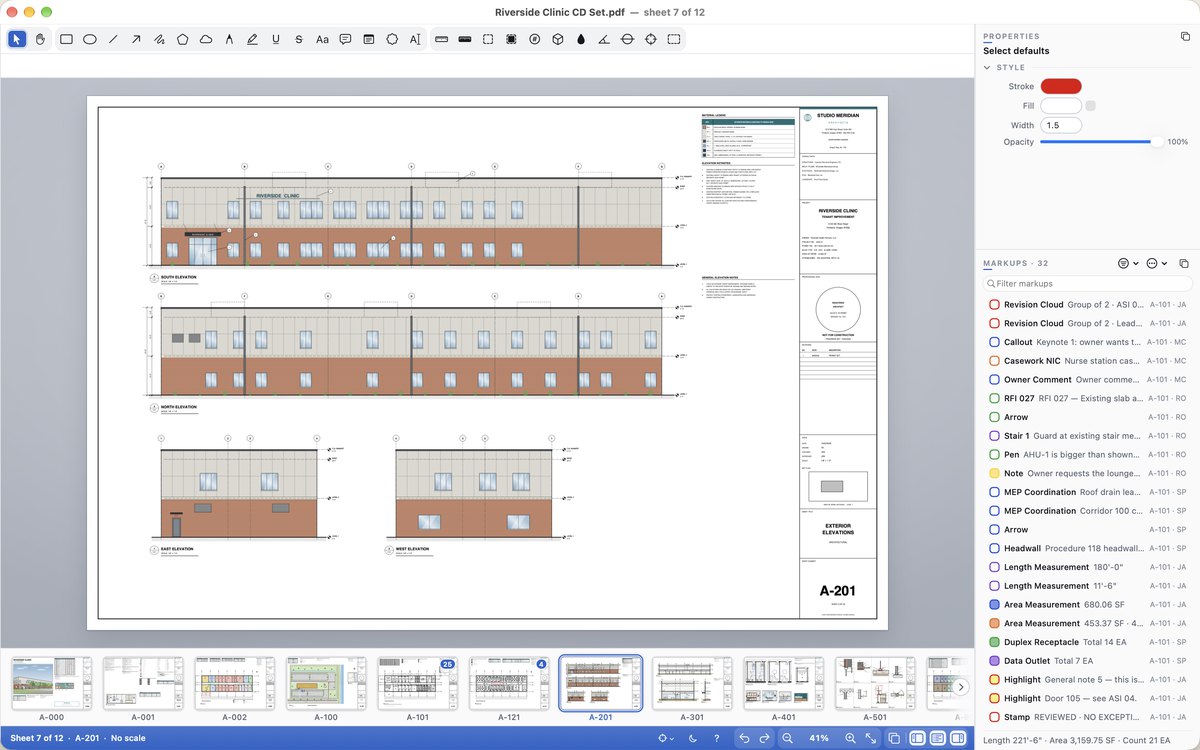The image size is (1200, 750).
Task: Choose the diameter measurement tool
Action: pyautogui.click(x=627, y=39)
